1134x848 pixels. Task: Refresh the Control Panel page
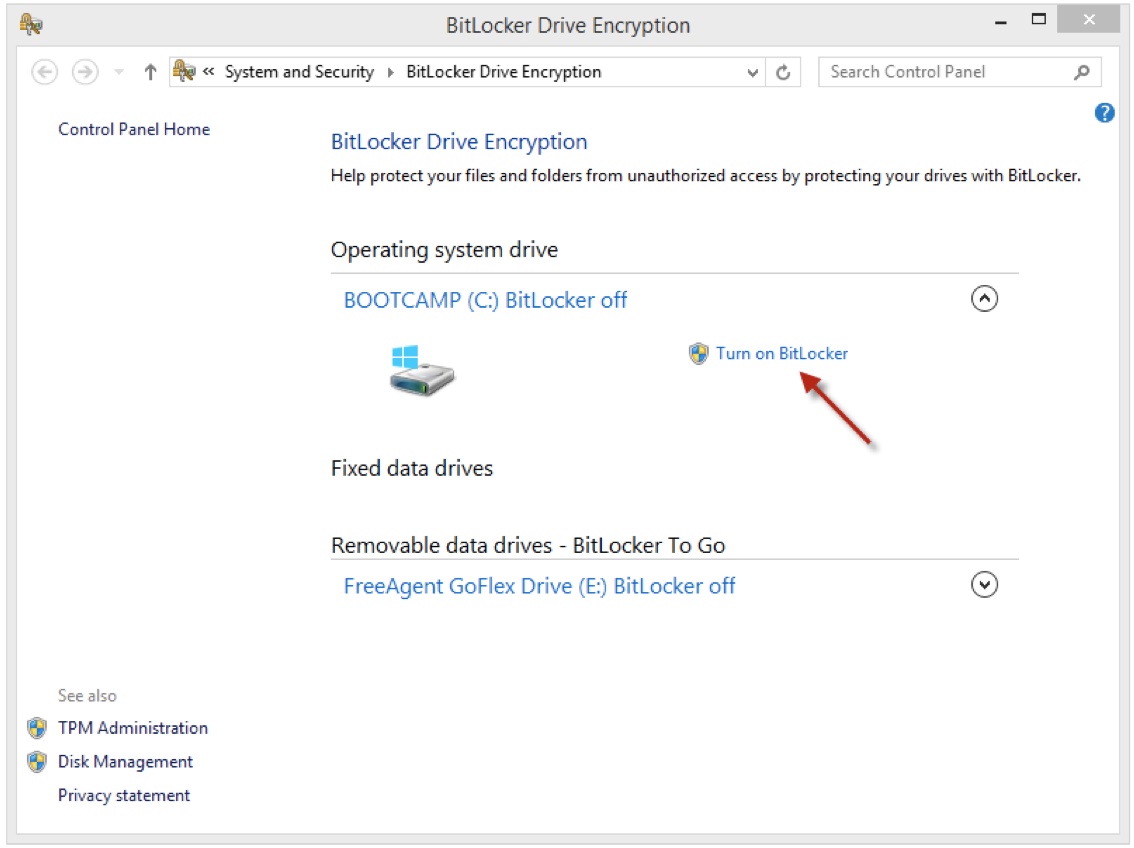click(783, 72)
